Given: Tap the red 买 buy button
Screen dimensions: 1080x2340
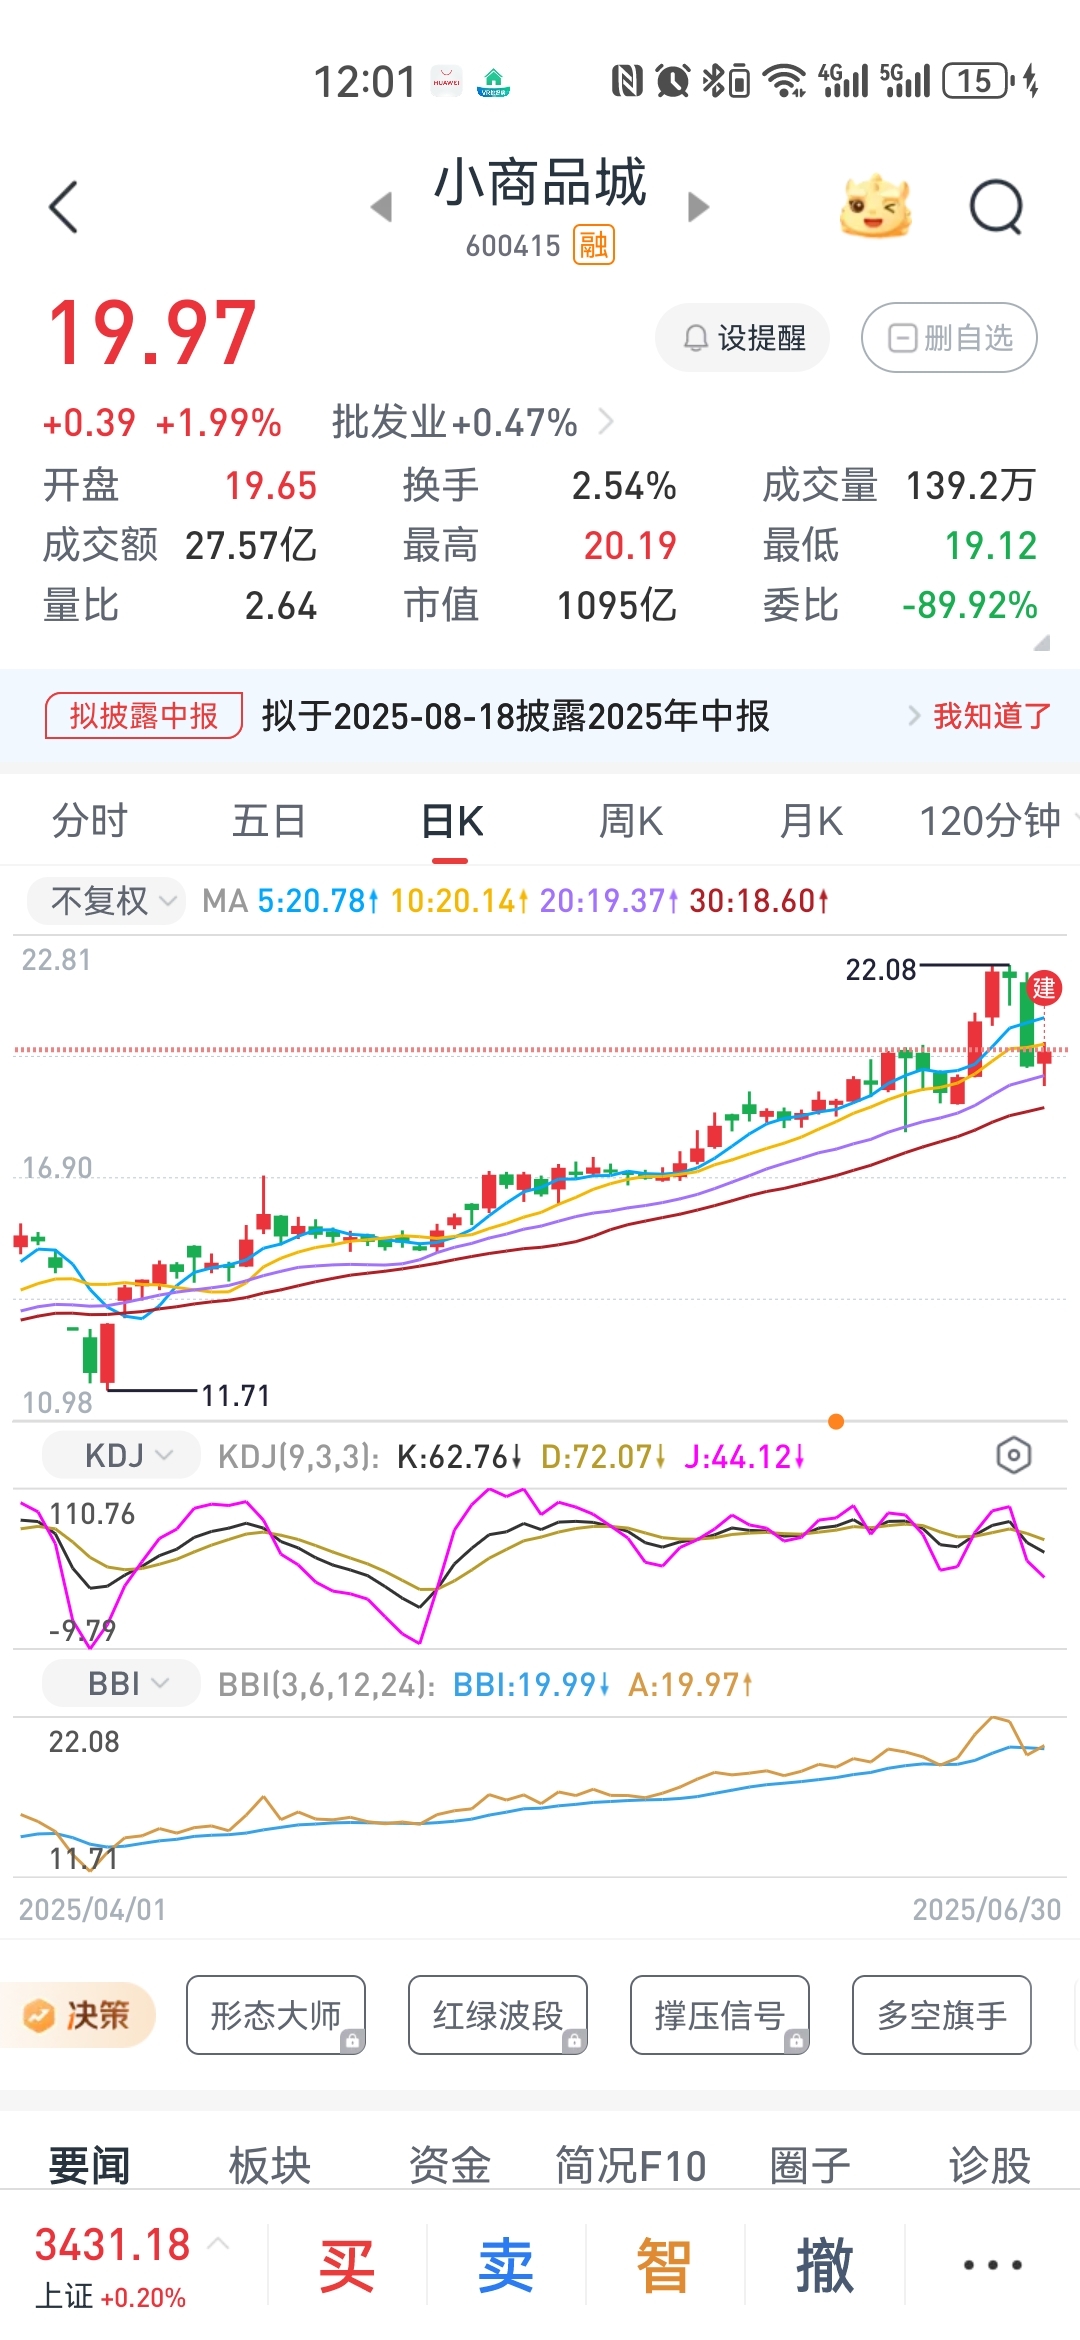Looking at the screenshot, I should (347, 2265).
